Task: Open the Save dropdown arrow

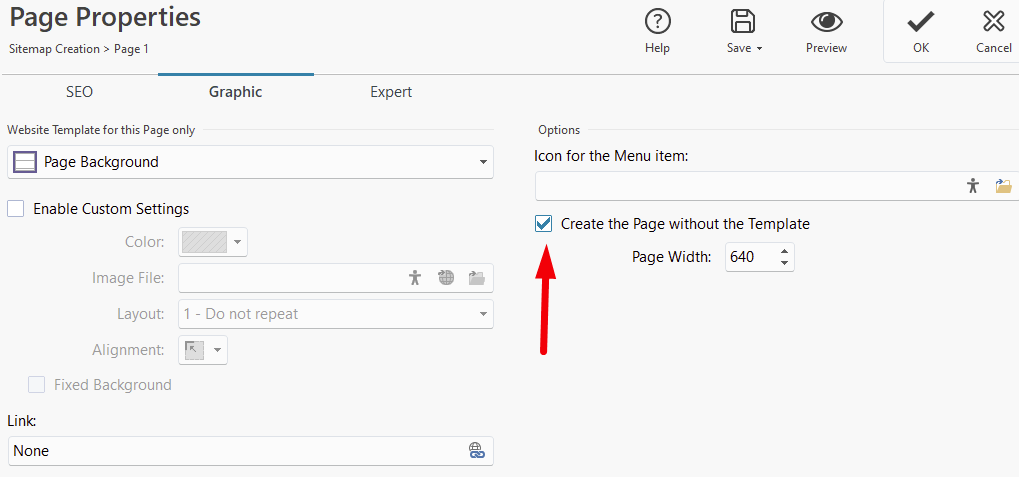Action: (x=758, y=49)
